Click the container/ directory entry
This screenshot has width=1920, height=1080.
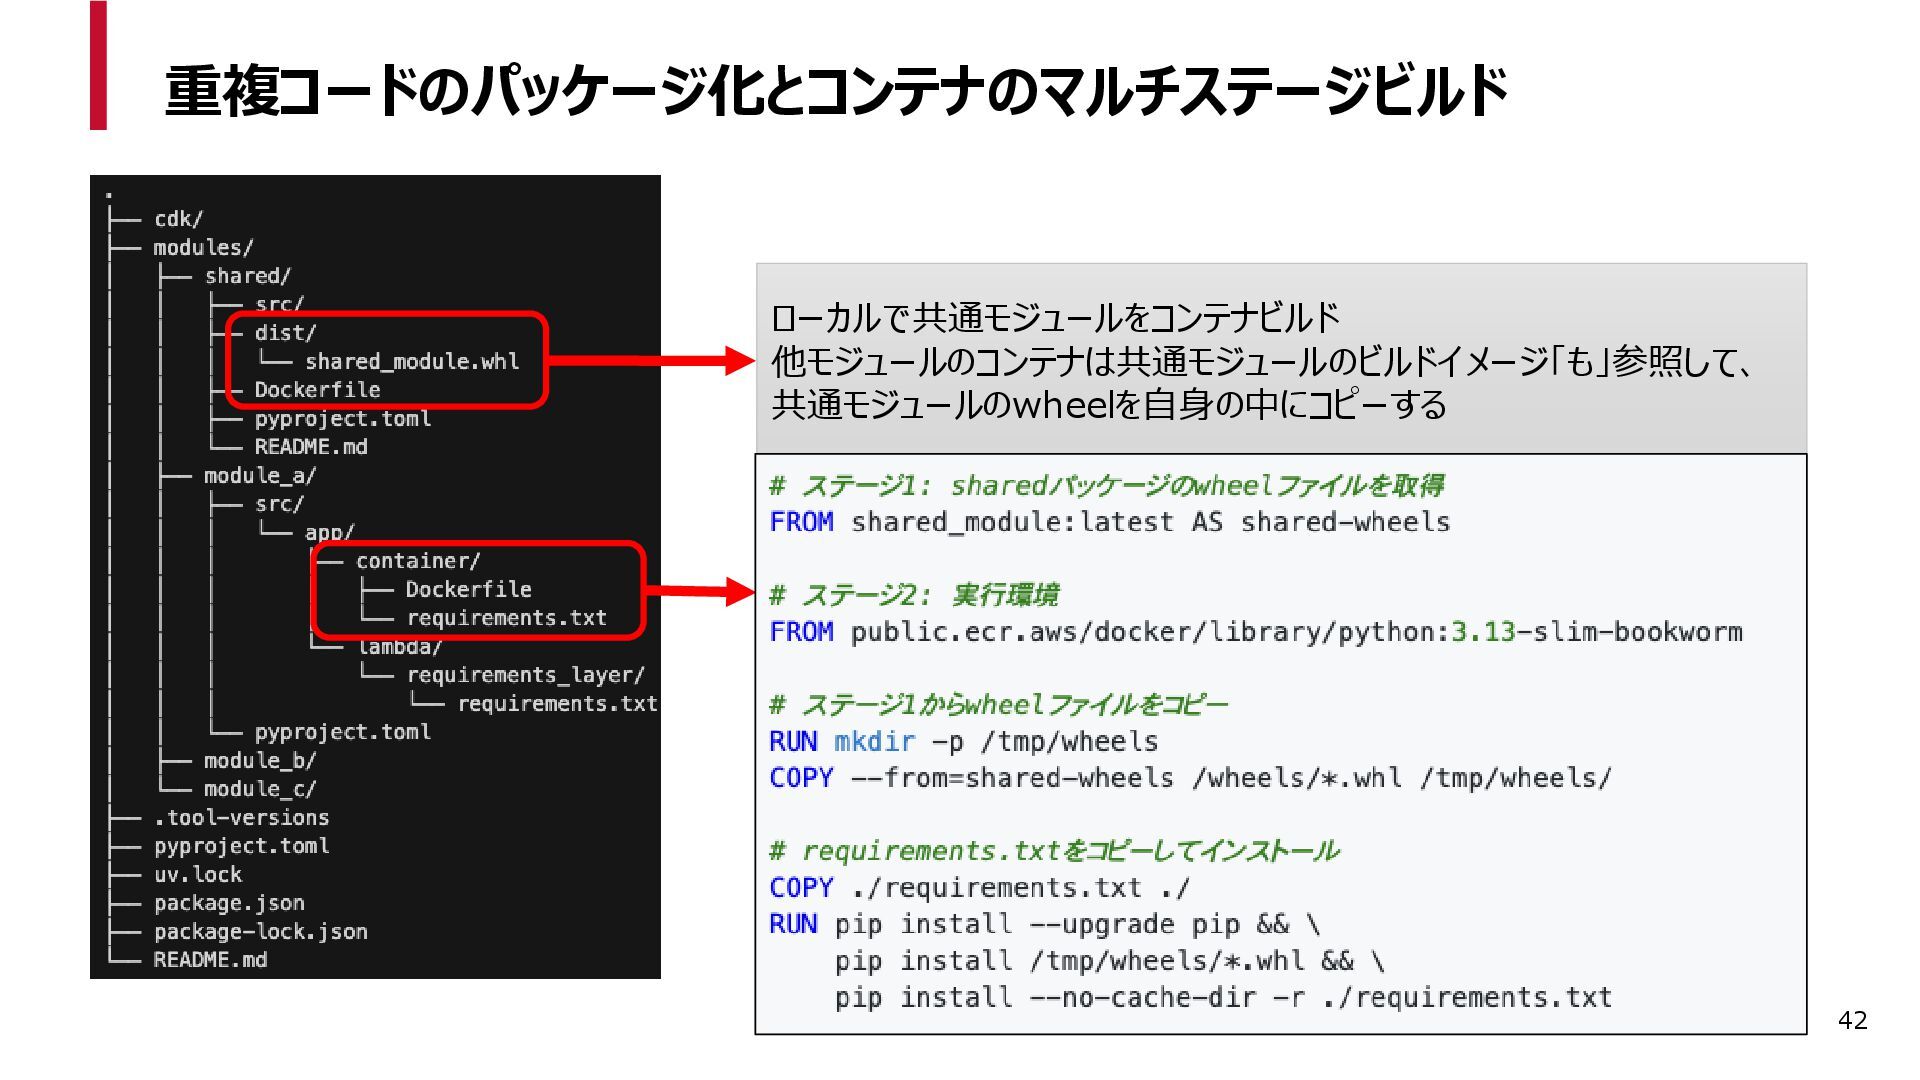[418, 561]
